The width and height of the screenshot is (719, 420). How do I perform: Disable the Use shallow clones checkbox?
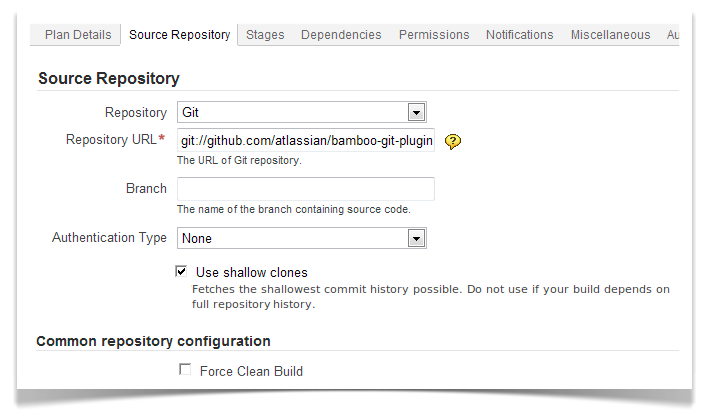tap(181, 271)
